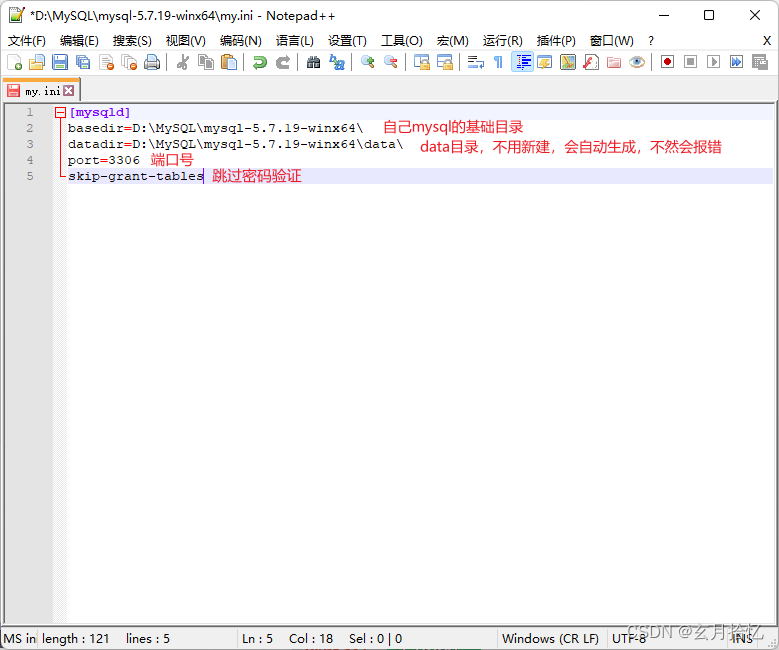779x650 pixels.
Task: Toggle synchronize horizontal scrolling
Action: pyautogui.click(x=445, y=62)
